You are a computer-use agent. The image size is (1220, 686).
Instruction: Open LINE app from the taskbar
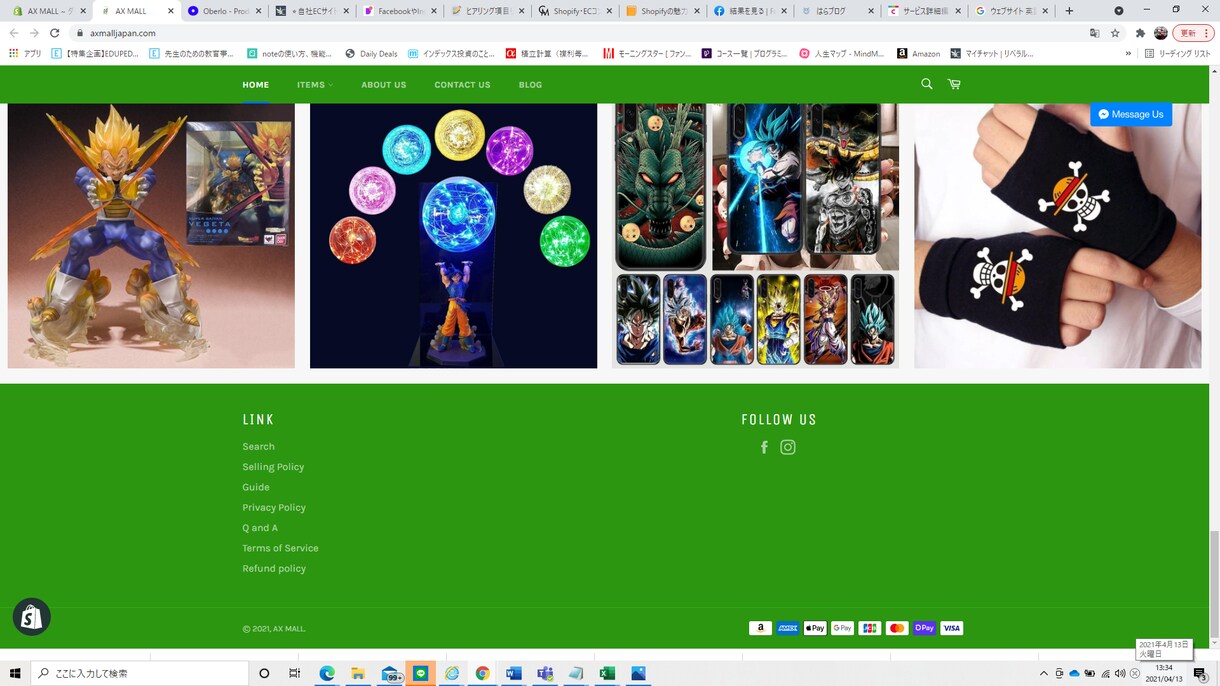pyautogui.click(x=420, y=673)
